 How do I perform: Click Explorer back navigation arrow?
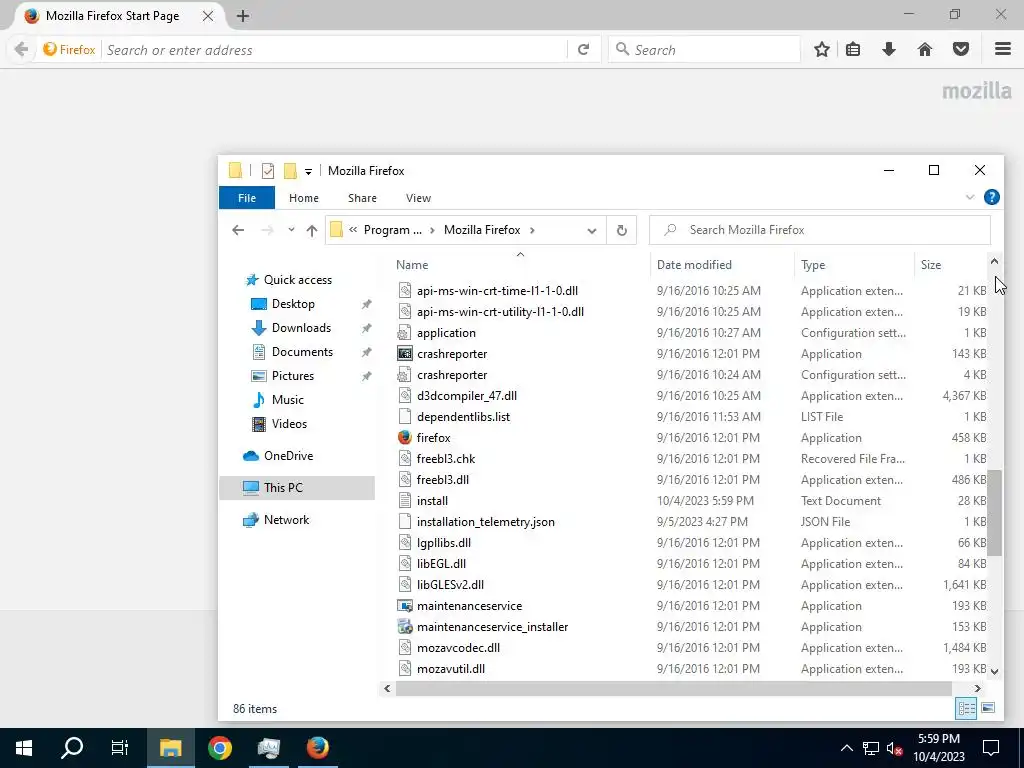[238, 230]
